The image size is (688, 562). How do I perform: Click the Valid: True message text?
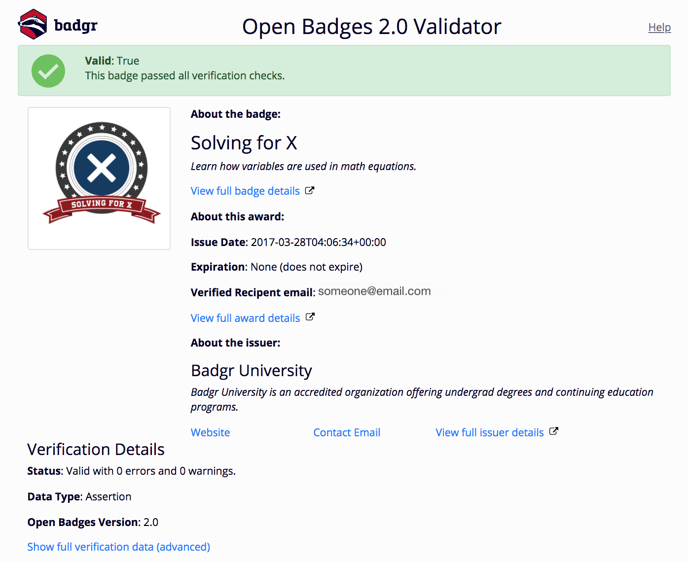click(x=112, y=61)
